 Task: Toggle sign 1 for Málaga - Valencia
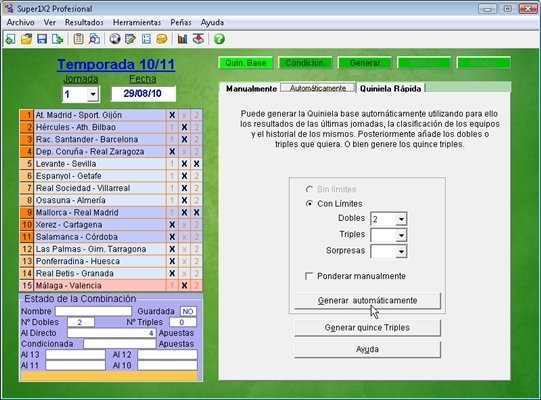pyautogui.click(x=172, y=286)
